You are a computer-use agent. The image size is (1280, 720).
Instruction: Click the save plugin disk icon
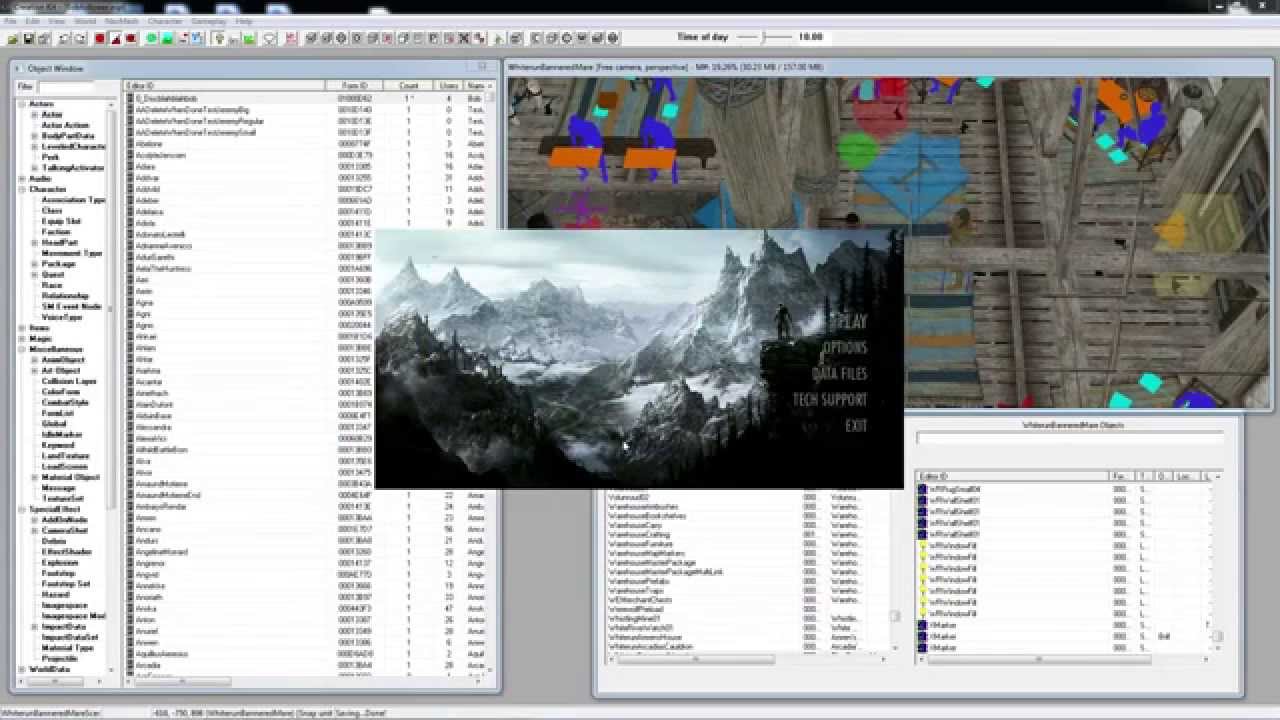click(29, 38)
